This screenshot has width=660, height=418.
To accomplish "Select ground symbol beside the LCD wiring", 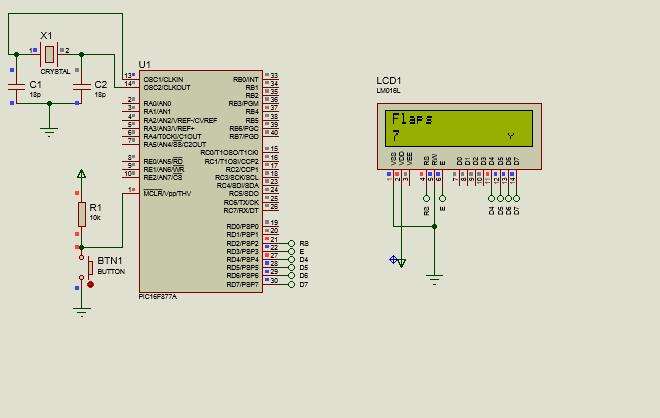I will [x=434, y=280].
